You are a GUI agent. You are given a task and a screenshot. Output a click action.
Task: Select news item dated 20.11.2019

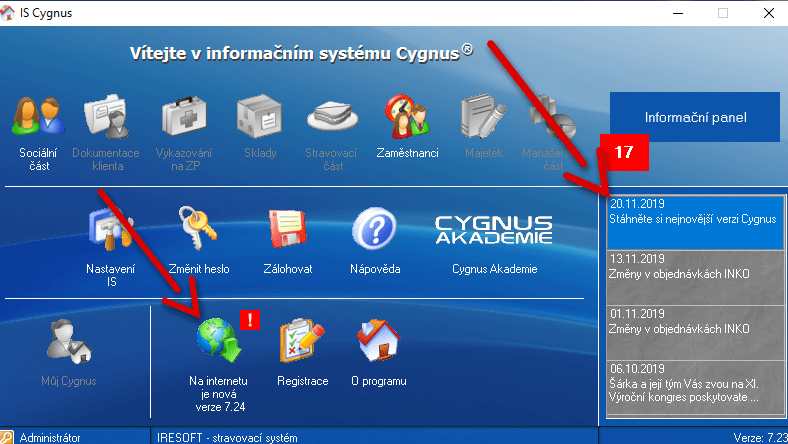(x=695, y=222)
